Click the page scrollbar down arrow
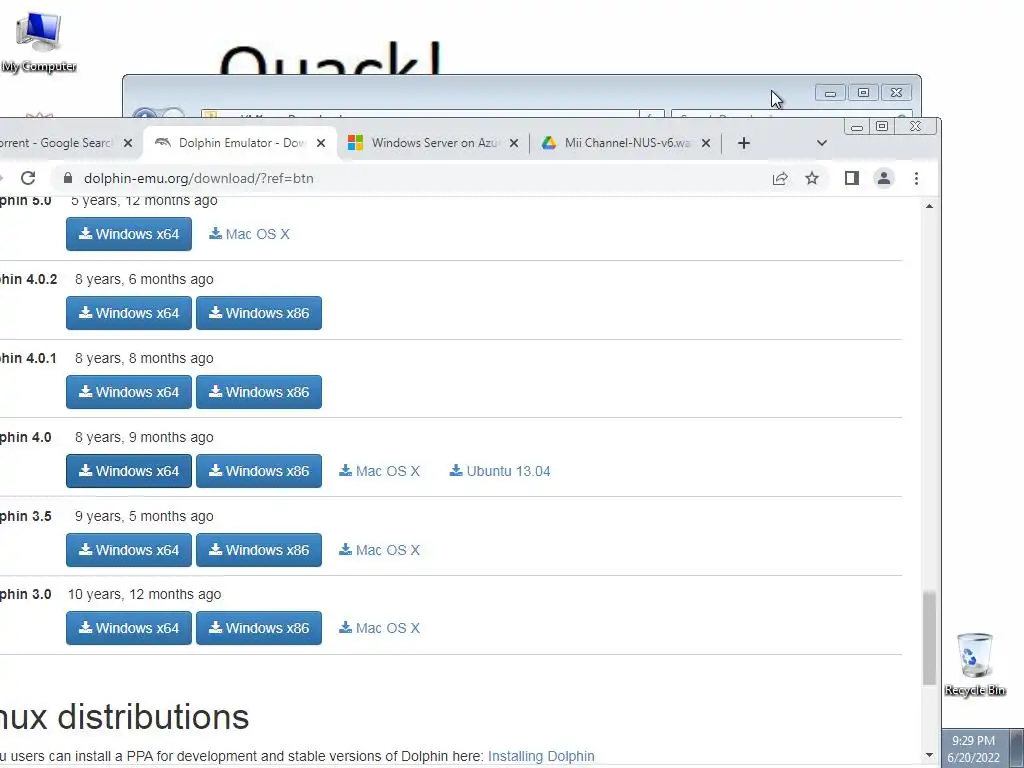Screen dimensions: 1024x768 click(x=929, y=756)
